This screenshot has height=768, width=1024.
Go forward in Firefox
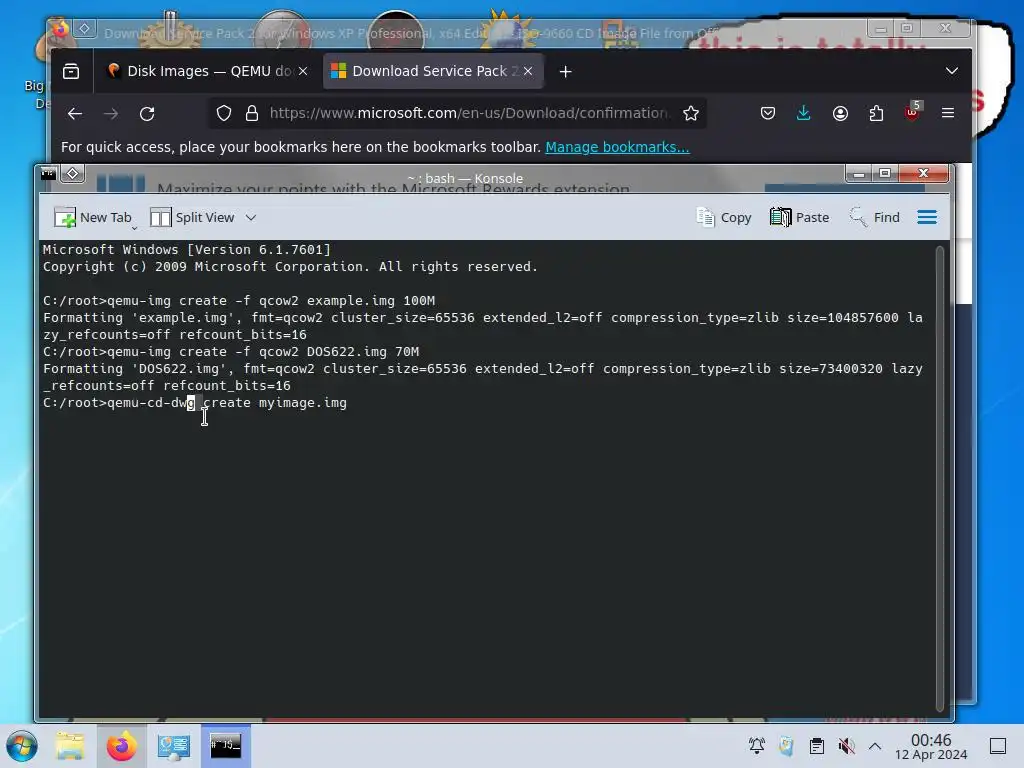coord(111,114)
